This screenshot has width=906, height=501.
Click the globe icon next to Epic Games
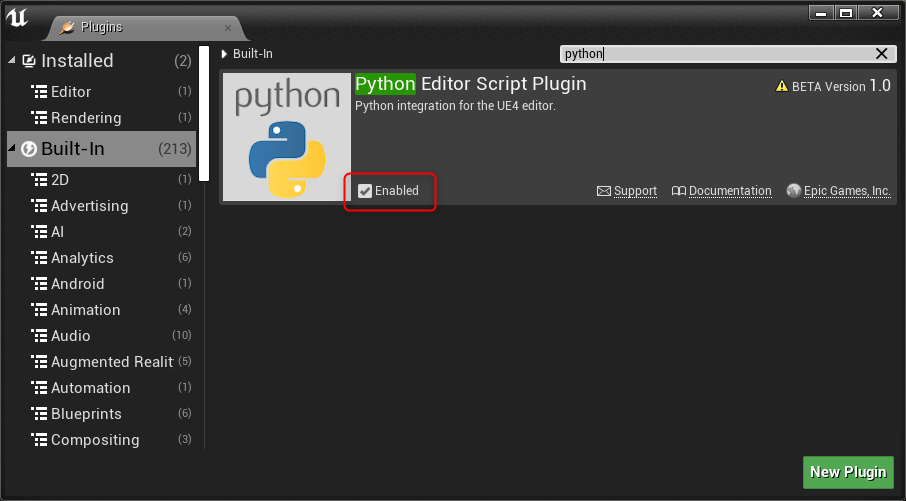[x=794, y=191]
